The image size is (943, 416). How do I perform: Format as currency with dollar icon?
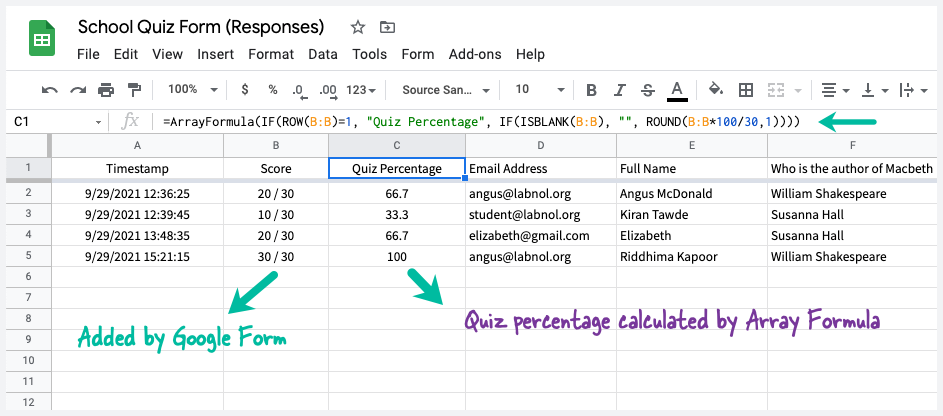pos(245,90)
